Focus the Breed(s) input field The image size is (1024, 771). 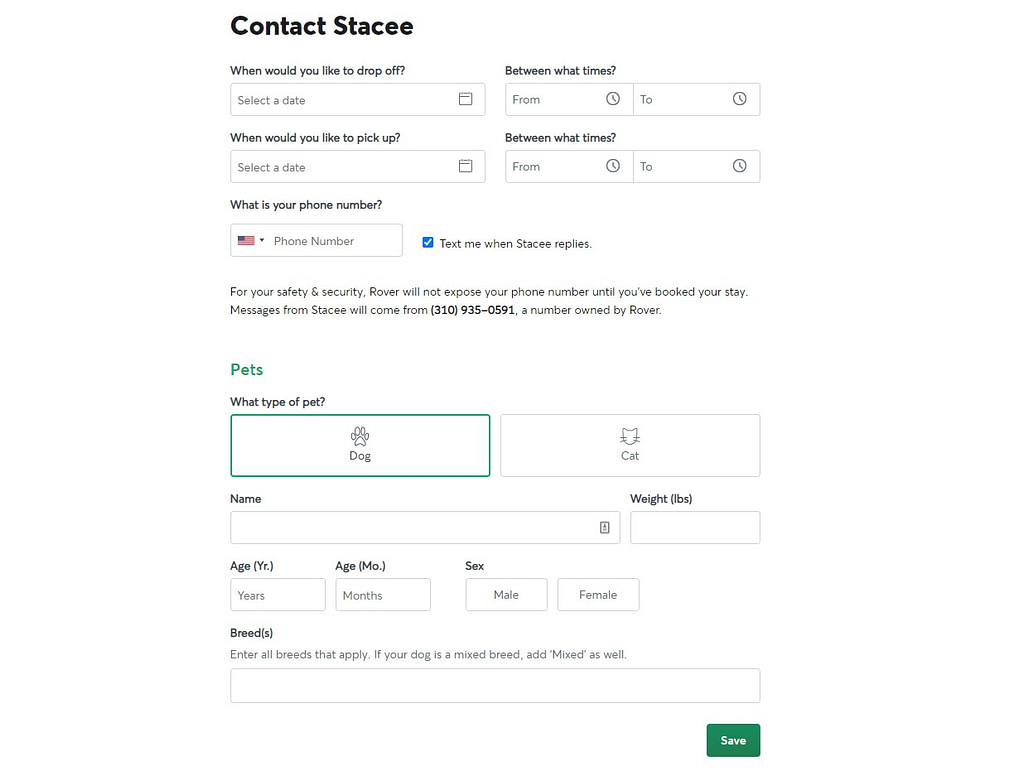[495, 685]
